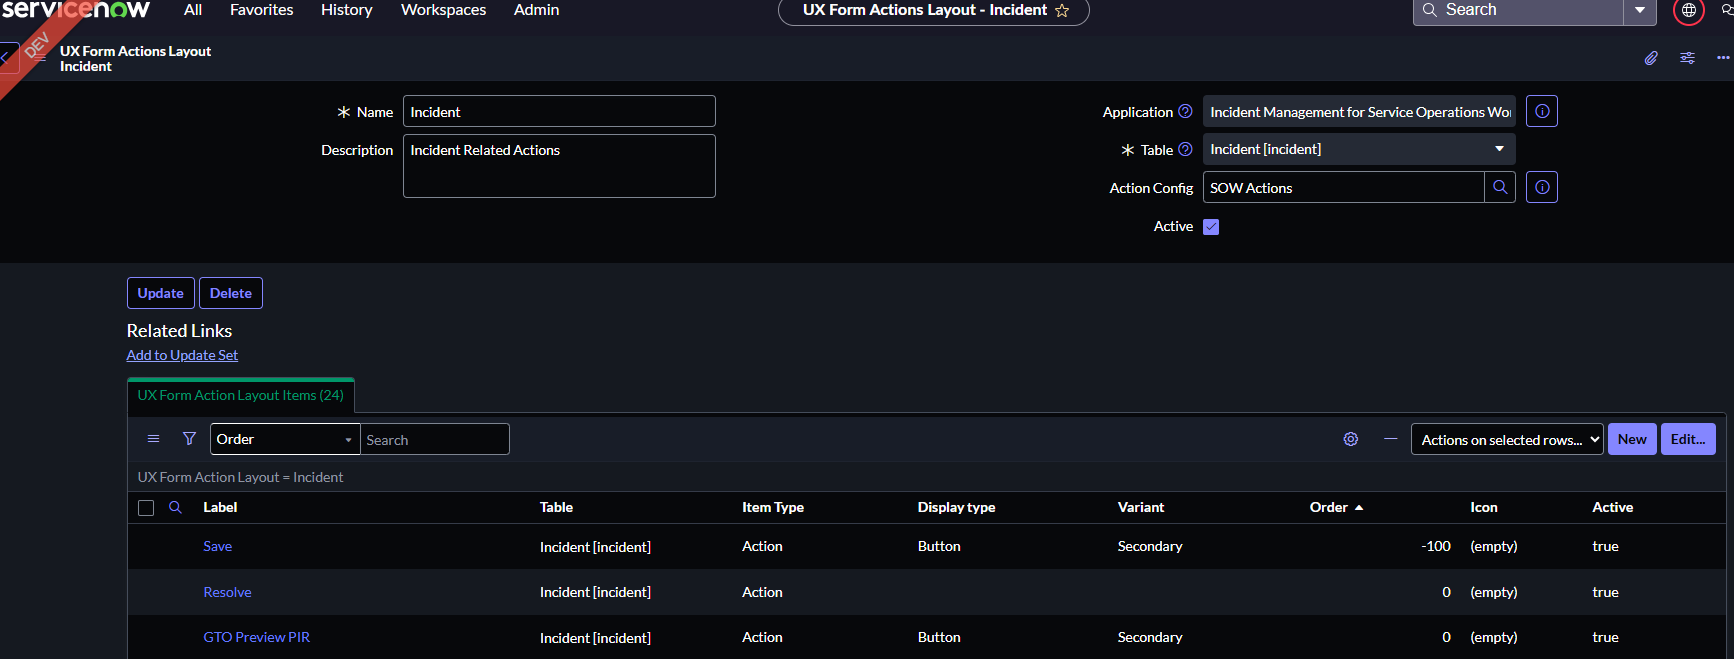
Task: Expand Actions on selected rows dropdown
Action: click(x=1506, y=440)
